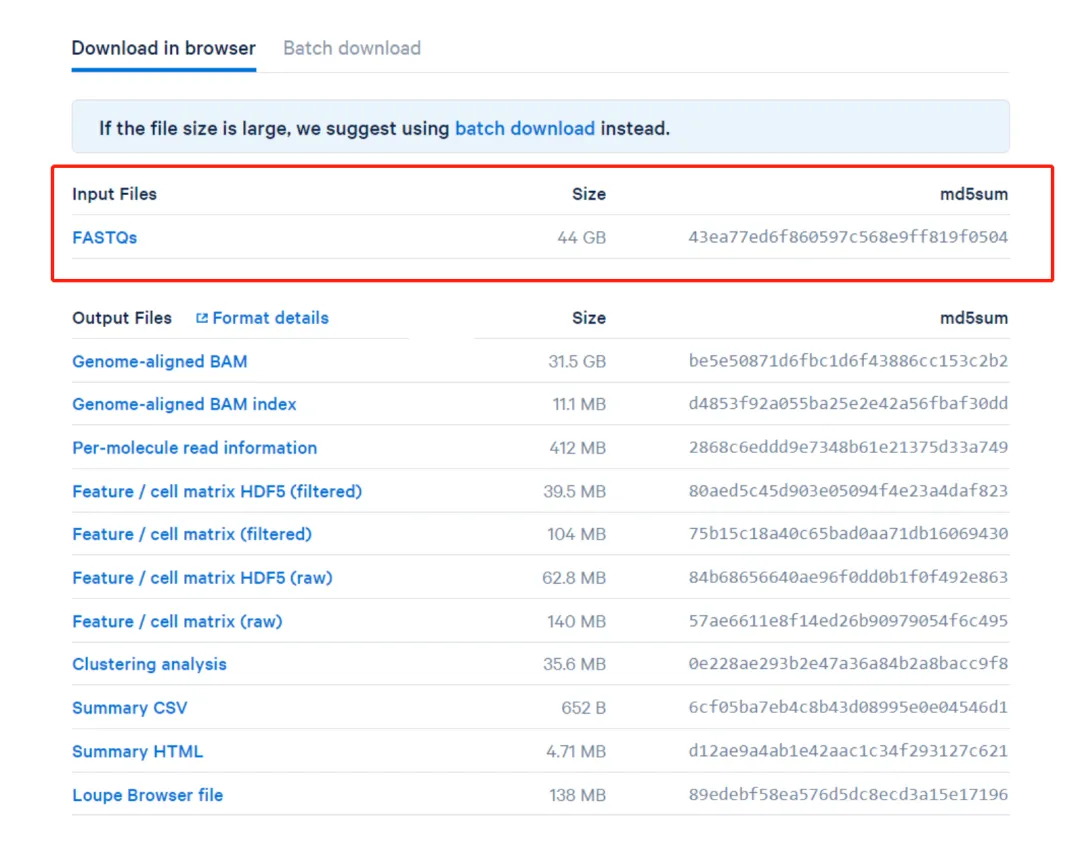Download the Loupe Browser file

[147, 795]
